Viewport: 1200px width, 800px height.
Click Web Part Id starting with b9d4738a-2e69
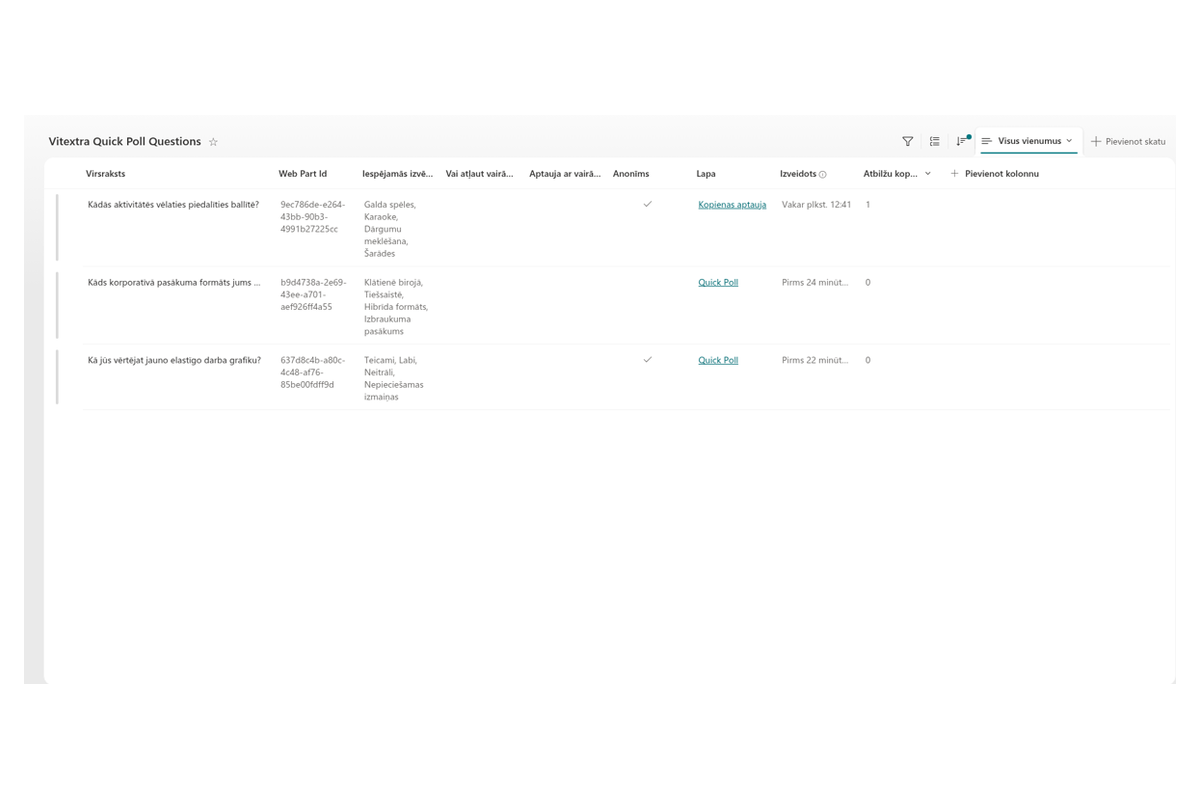312,295
